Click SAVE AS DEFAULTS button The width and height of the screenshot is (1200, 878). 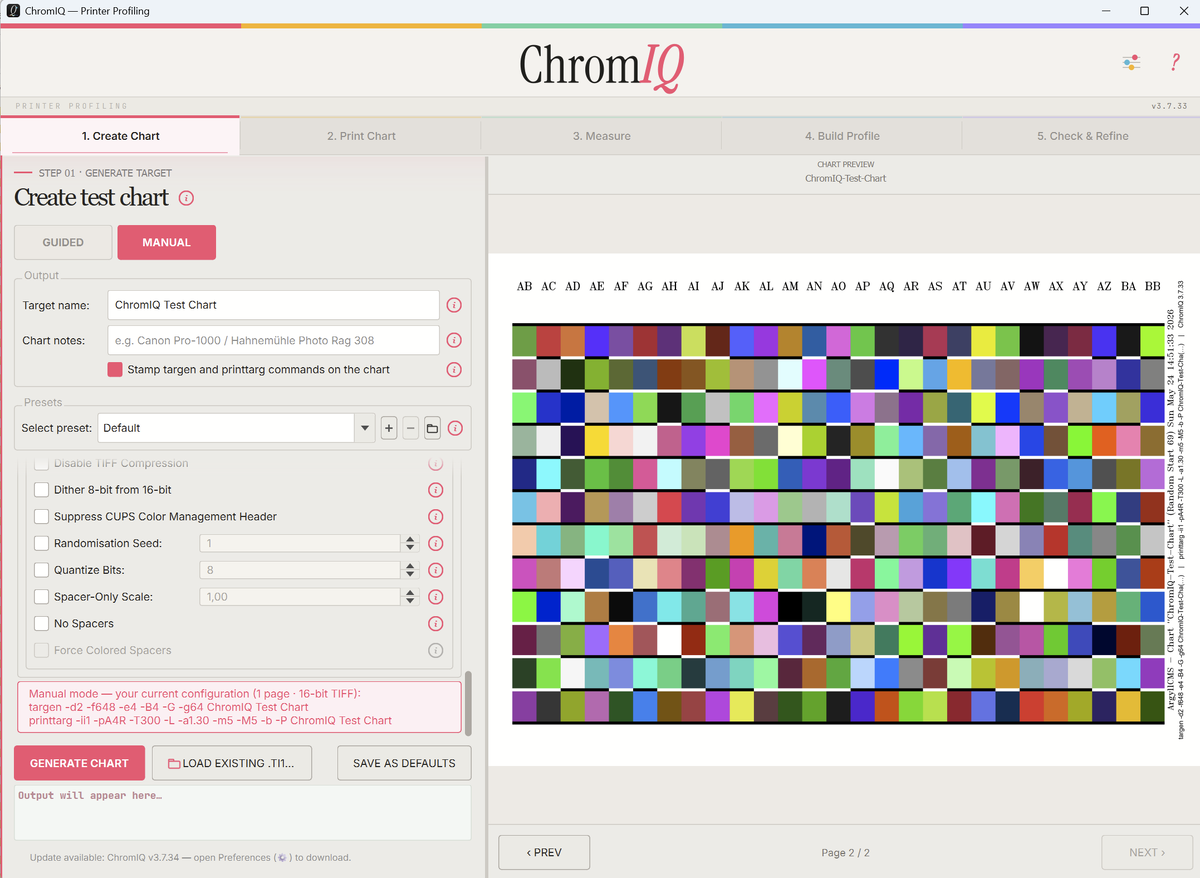[404, 763]
